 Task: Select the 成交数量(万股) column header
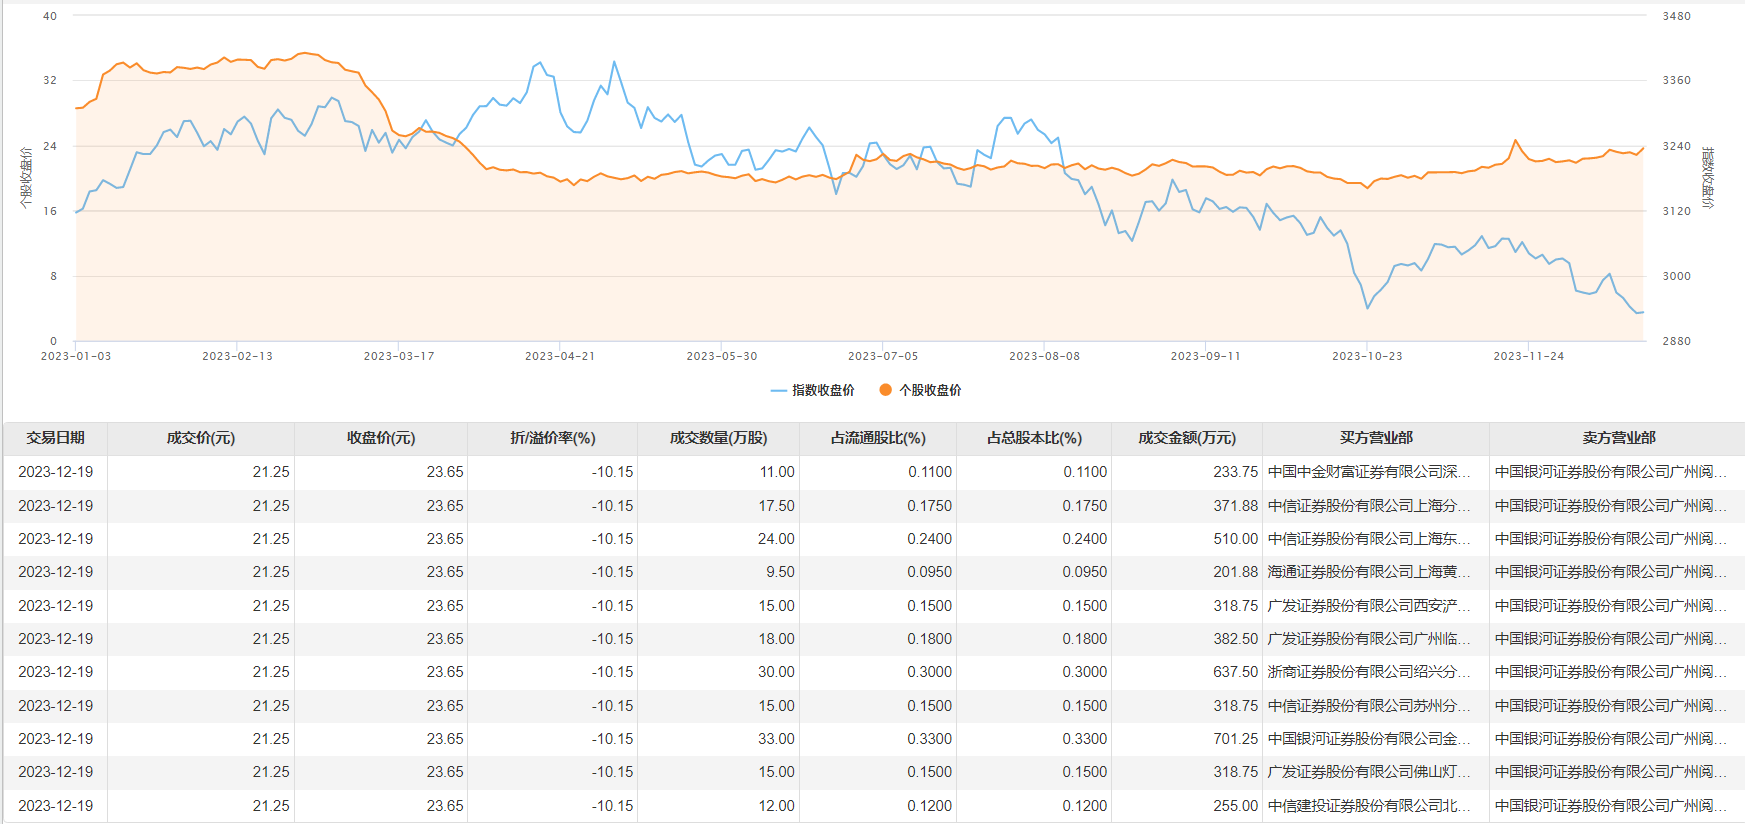(718, 438)
